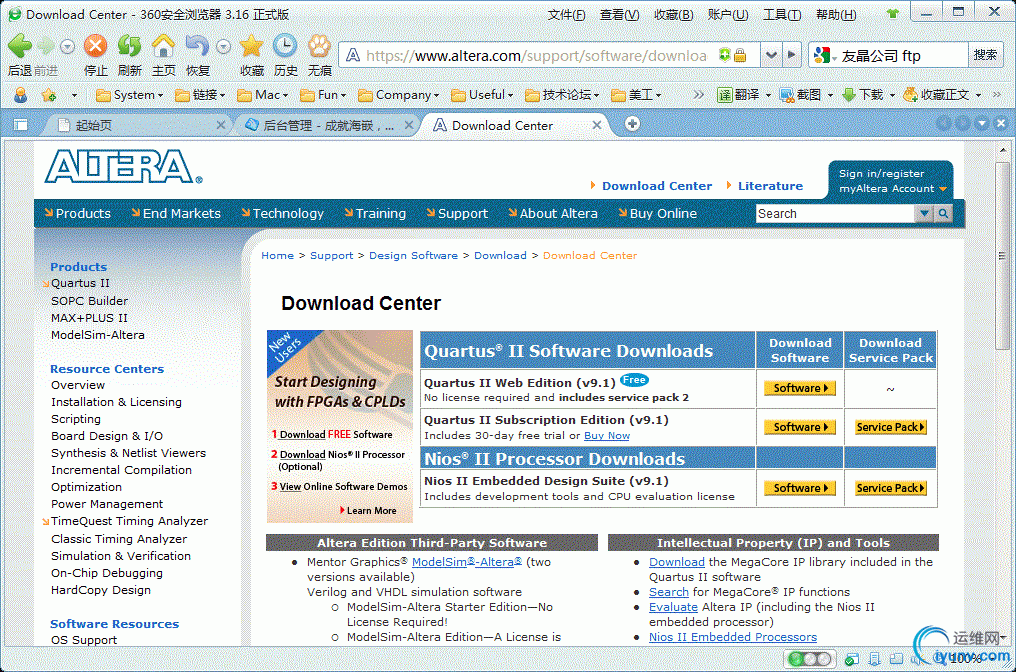Open the Buy Online navigation menu
Image resolution: width=1016 pixels, height=672 pixels.
pyautogui.click(x=658, y=213)
